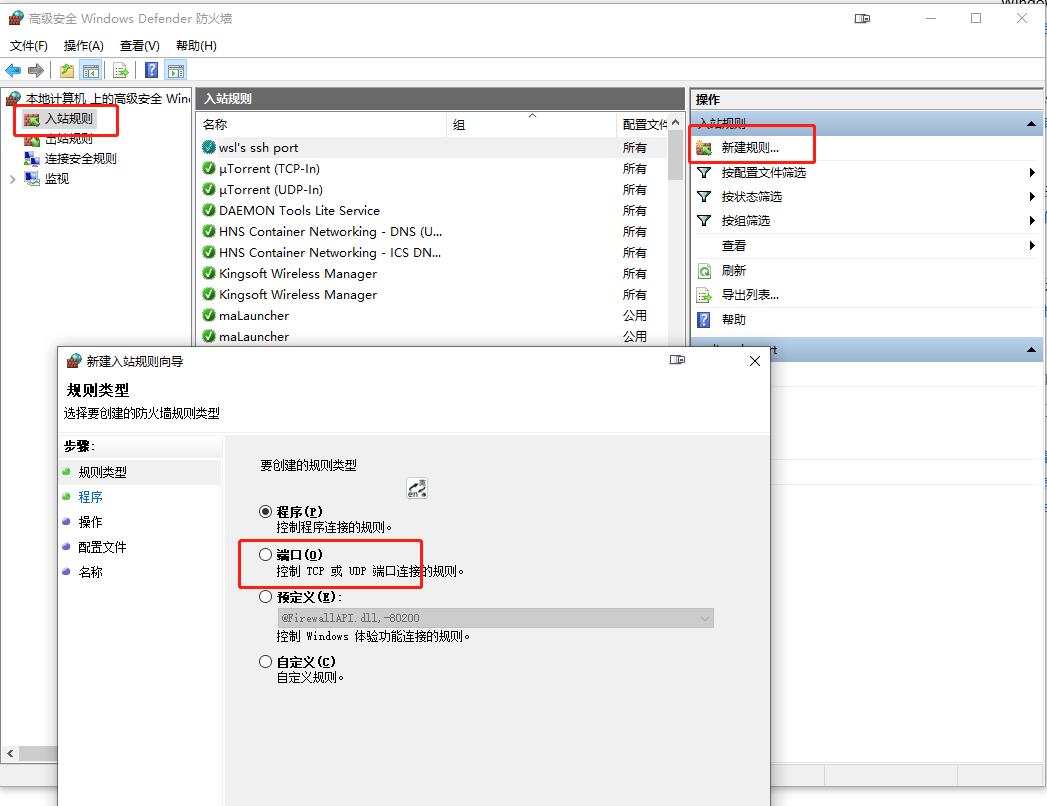The width and height of the screenshot is (1047, 806).
Task: Select 入站规则 in the left tree
Action: 68,119
